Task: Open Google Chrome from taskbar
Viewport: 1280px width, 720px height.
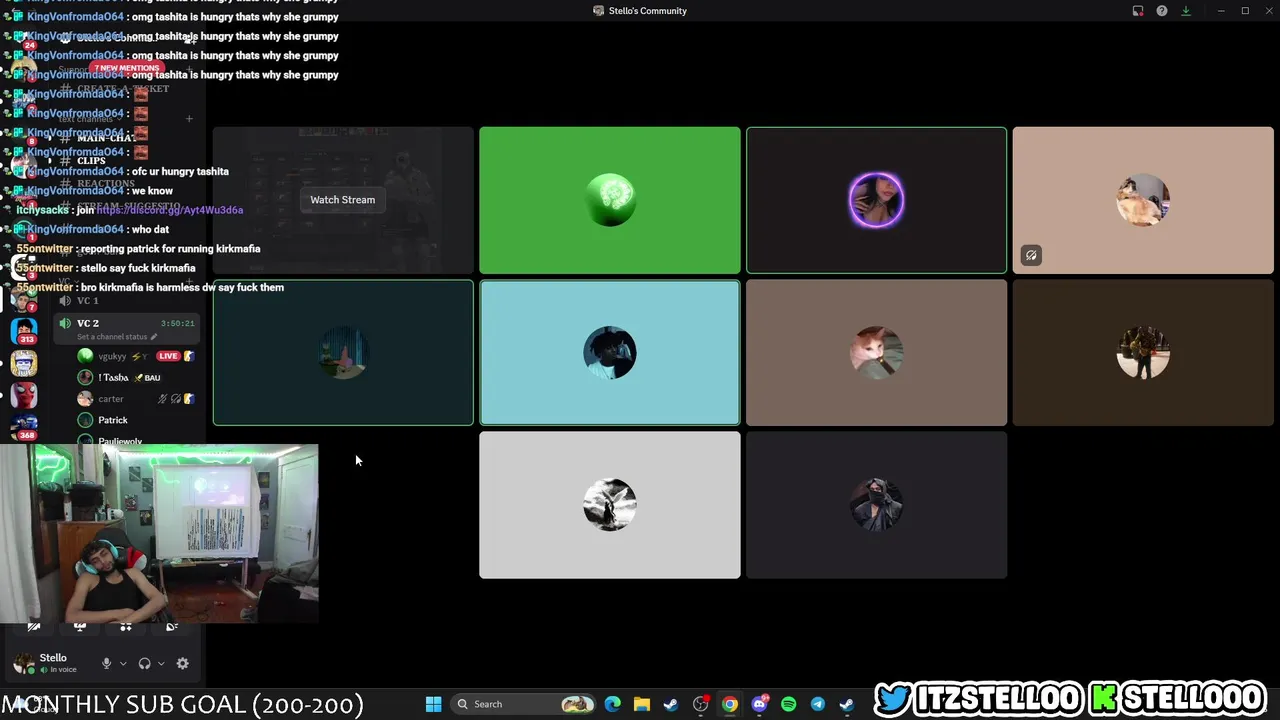Action: pos(730,704)
